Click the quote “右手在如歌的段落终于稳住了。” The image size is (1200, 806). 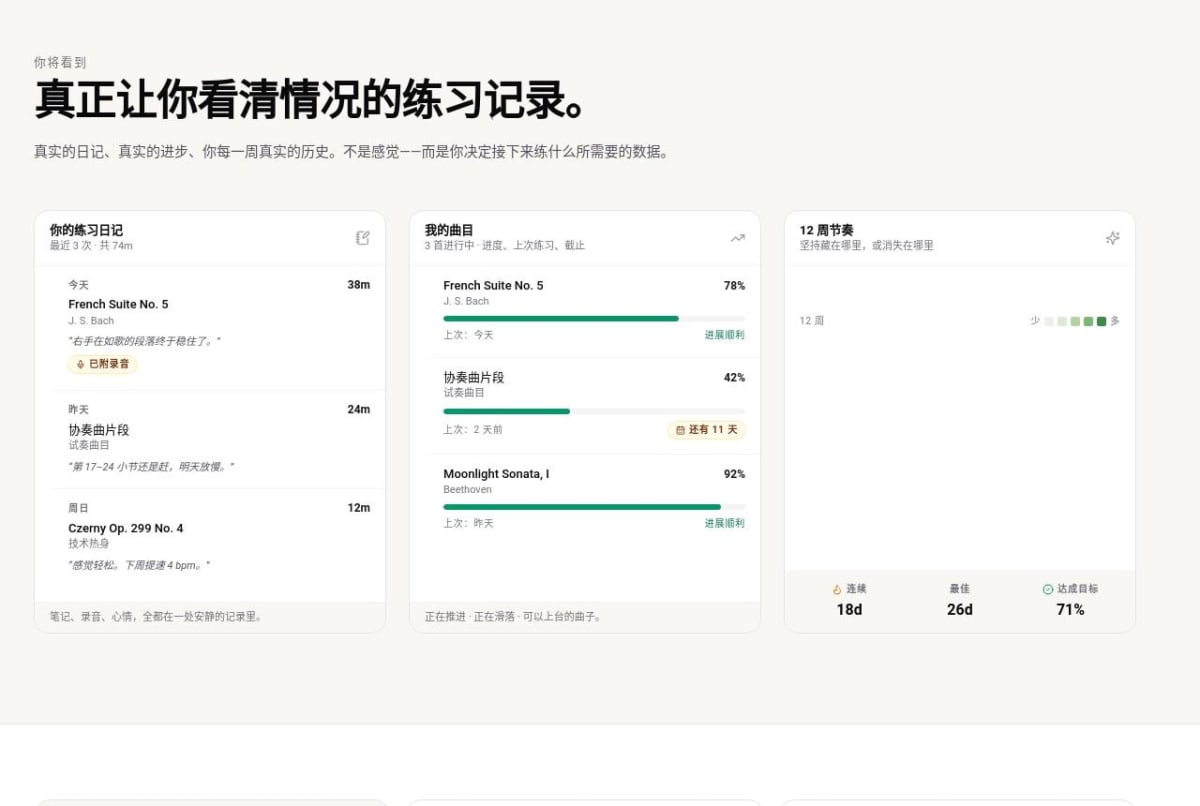pyautogui.click(x=144, y=341)
